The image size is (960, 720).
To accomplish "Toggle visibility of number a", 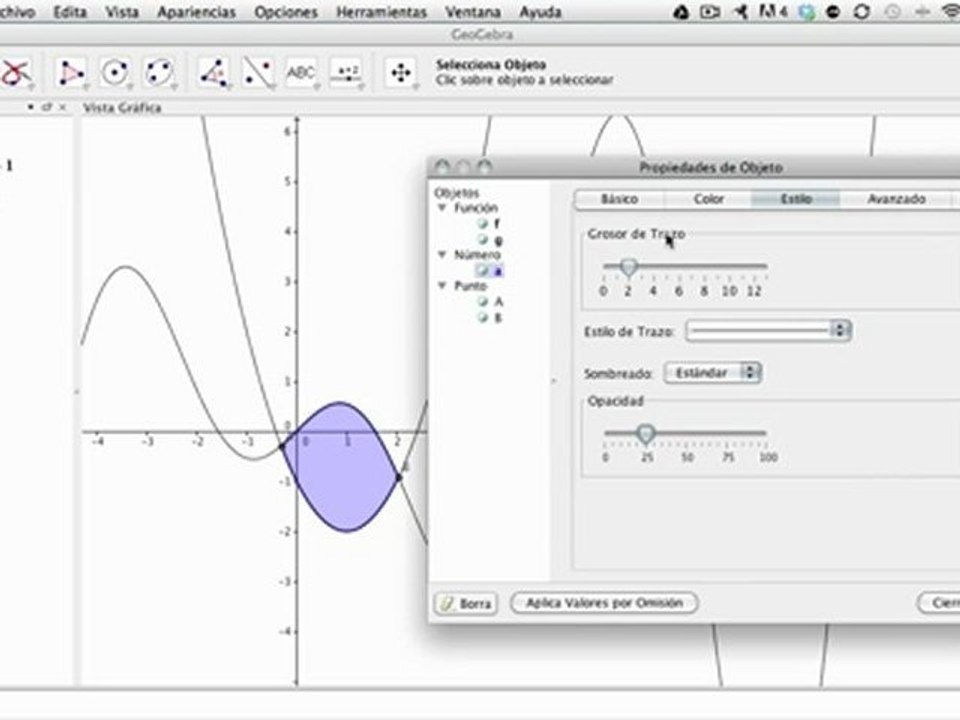I will [x=482, y=270].
